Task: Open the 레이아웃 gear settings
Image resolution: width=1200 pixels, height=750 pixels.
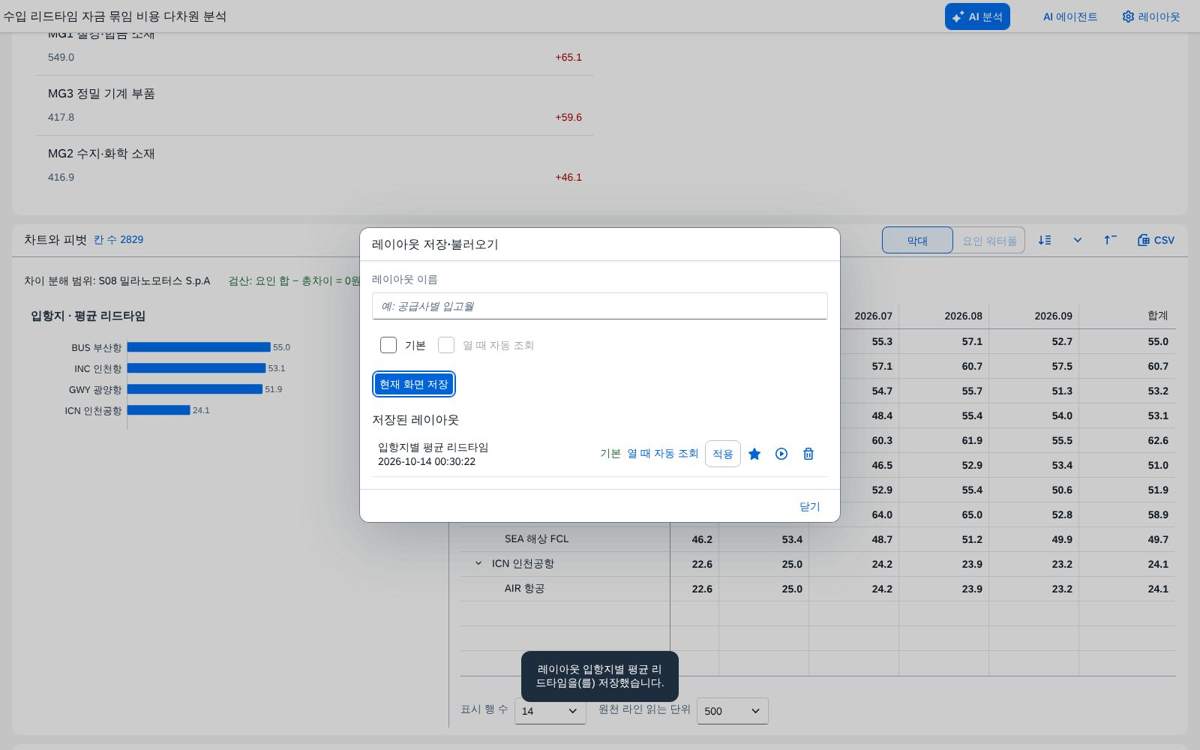Action: pos(1151,16)
